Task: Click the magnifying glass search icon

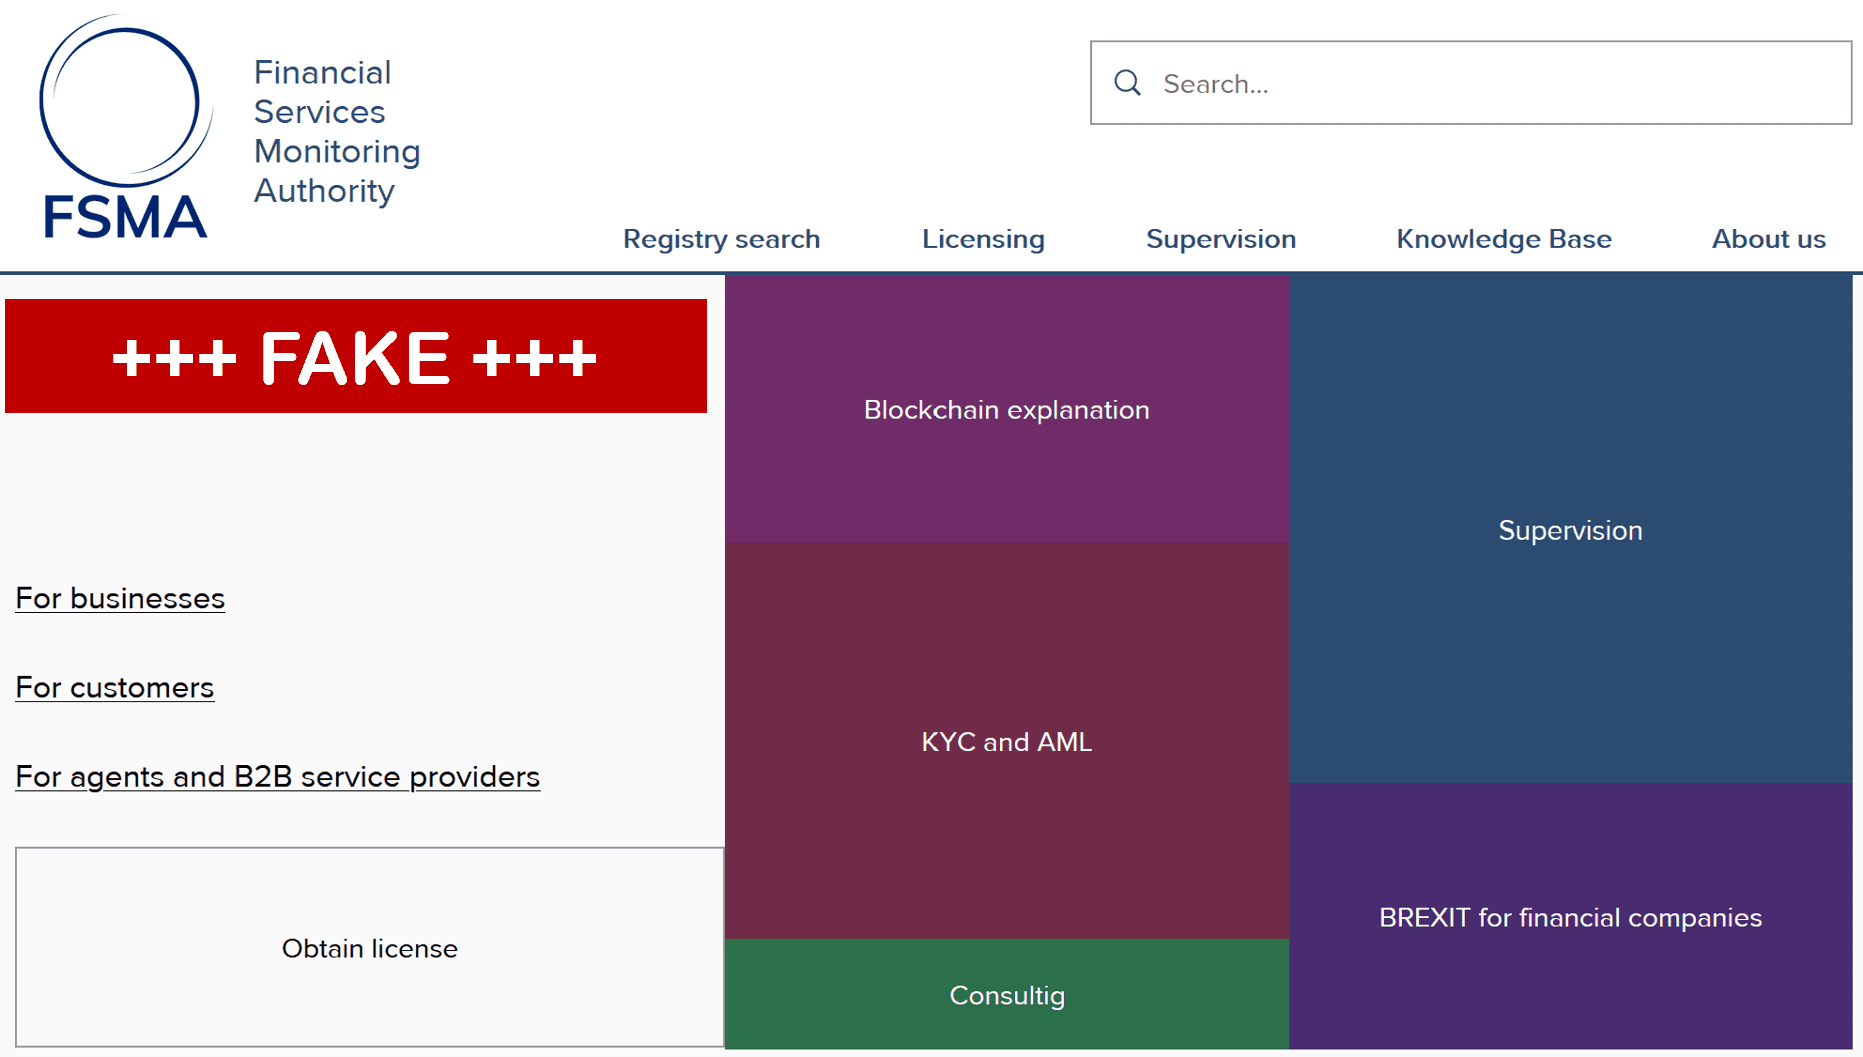Action: pos(1127,83)
